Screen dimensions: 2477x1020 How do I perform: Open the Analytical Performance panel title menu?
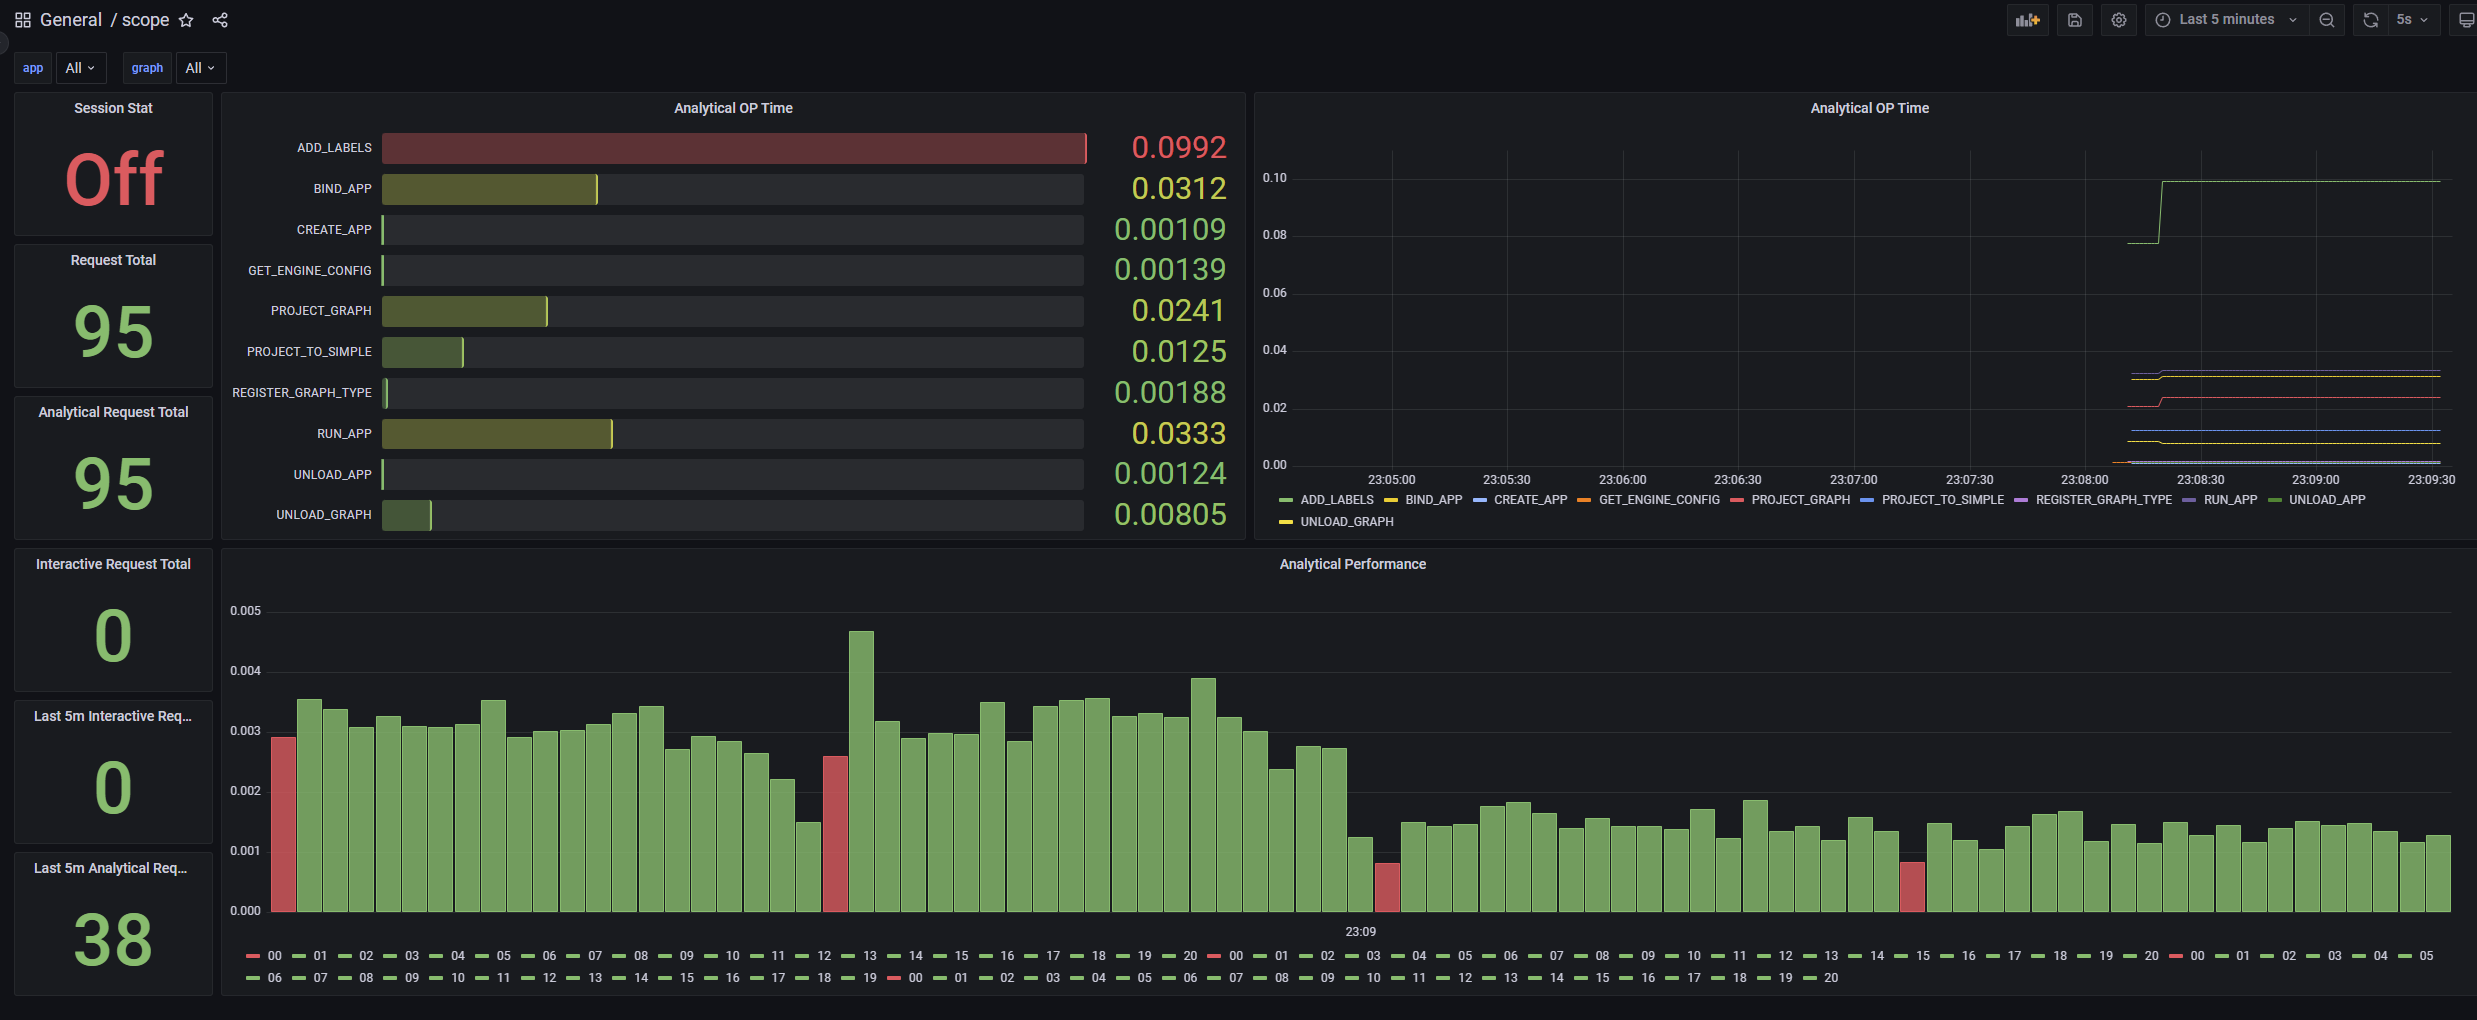[1353, 564]
